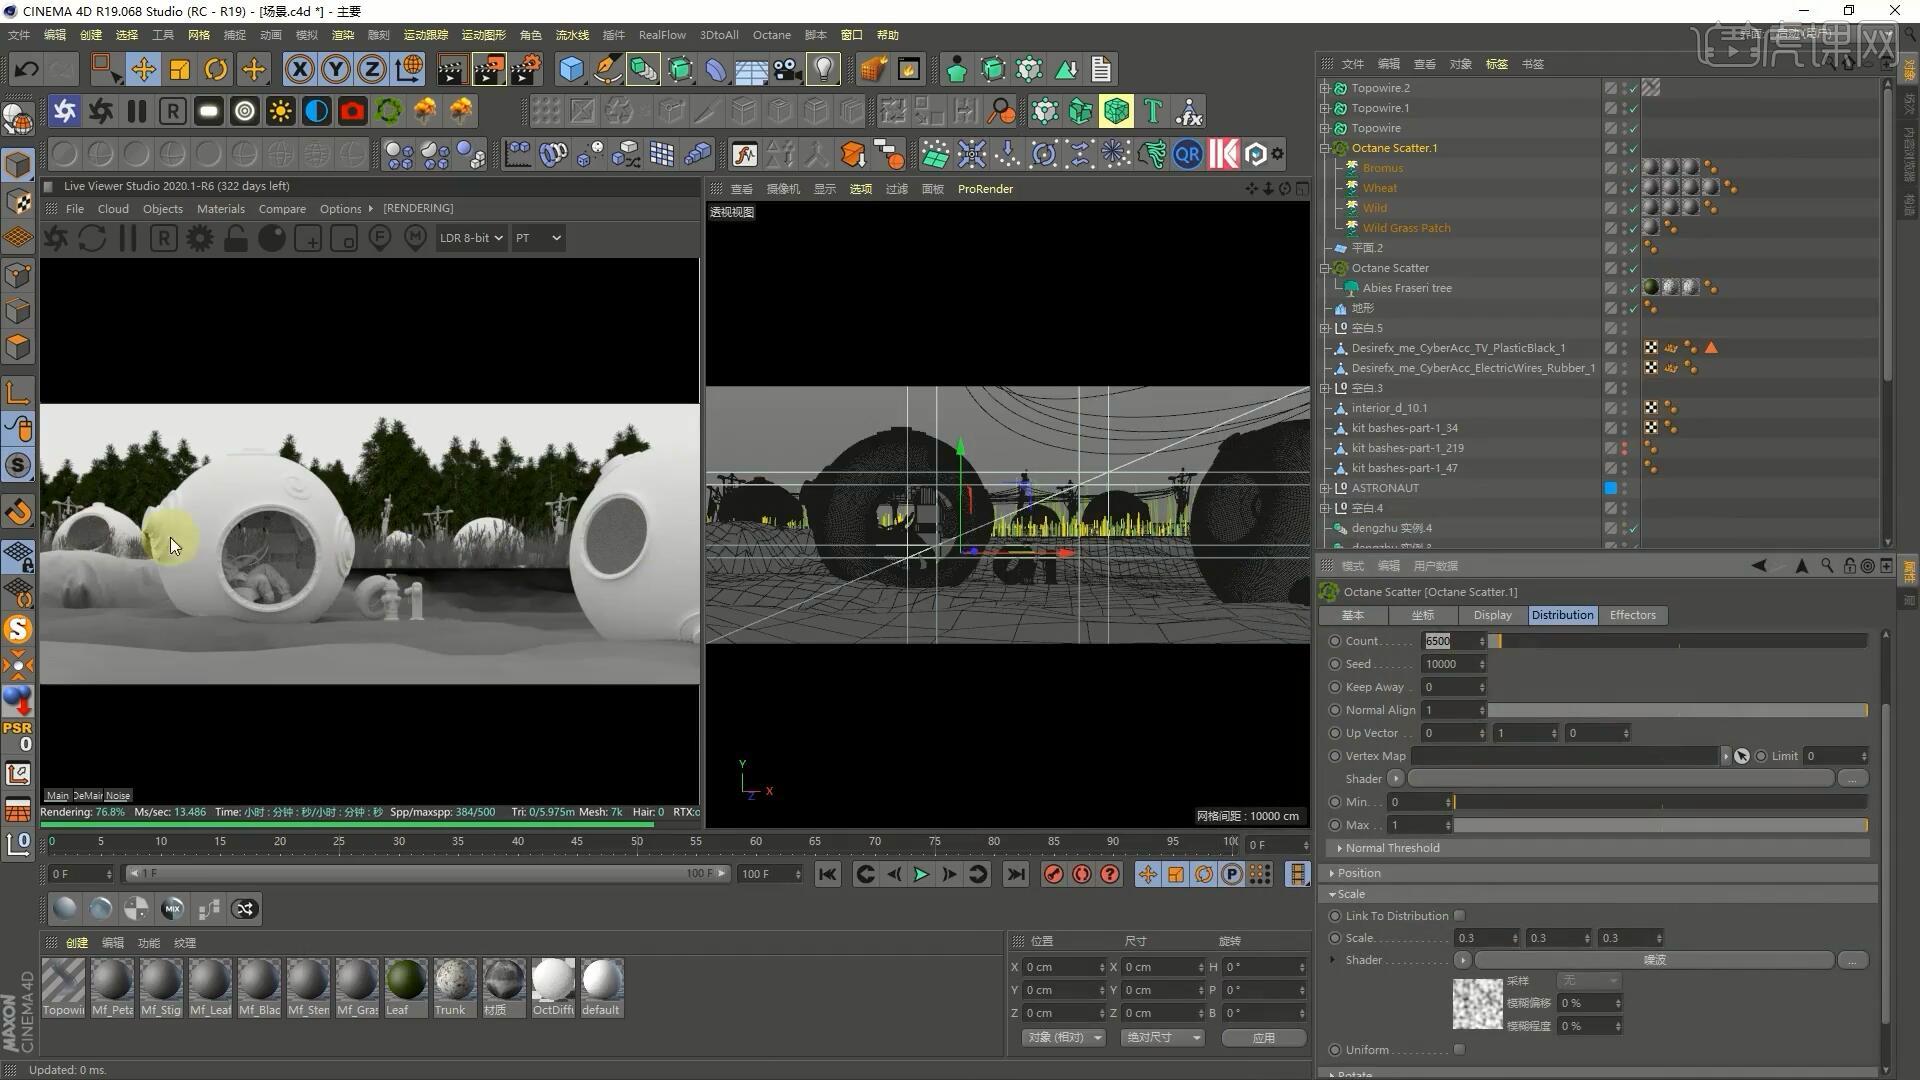1920x1080 pixels.
Task: Select the OctDiffuse material thumbnail
Action: click(x=552, y=987)
